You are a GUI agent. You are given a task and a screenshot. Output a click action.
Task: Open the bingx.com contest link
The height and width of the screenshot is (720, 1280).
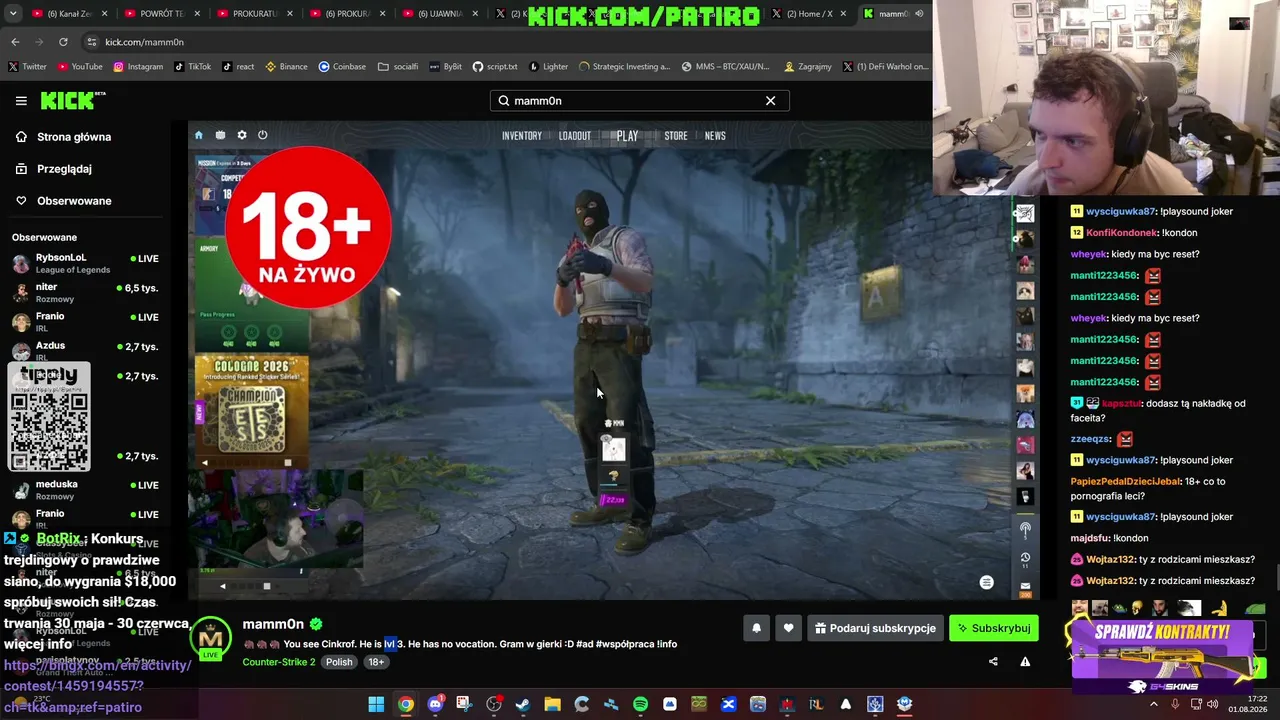click(x=97, y=686)
